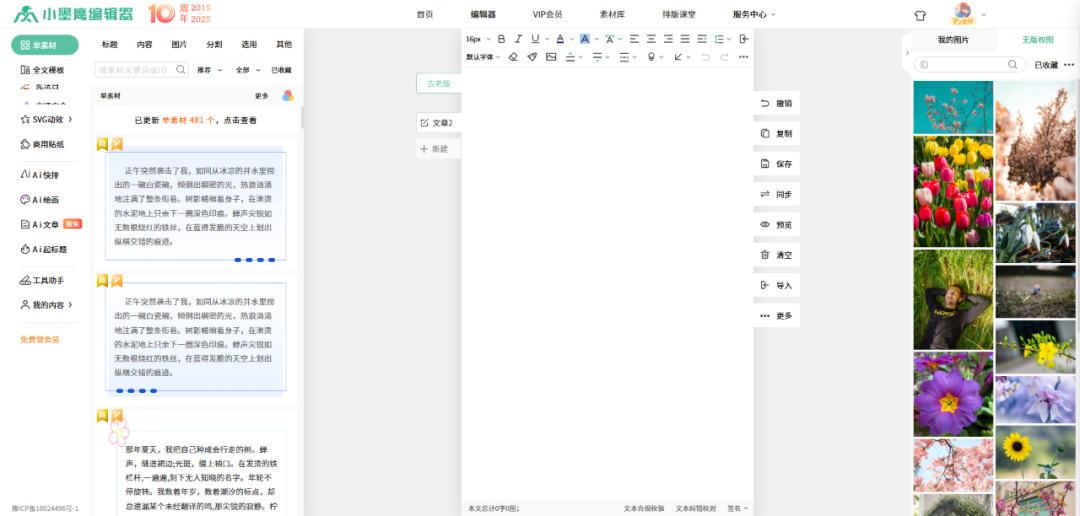
Task: Expand the 服务中心 menu
Action: (x=754, y=14)
